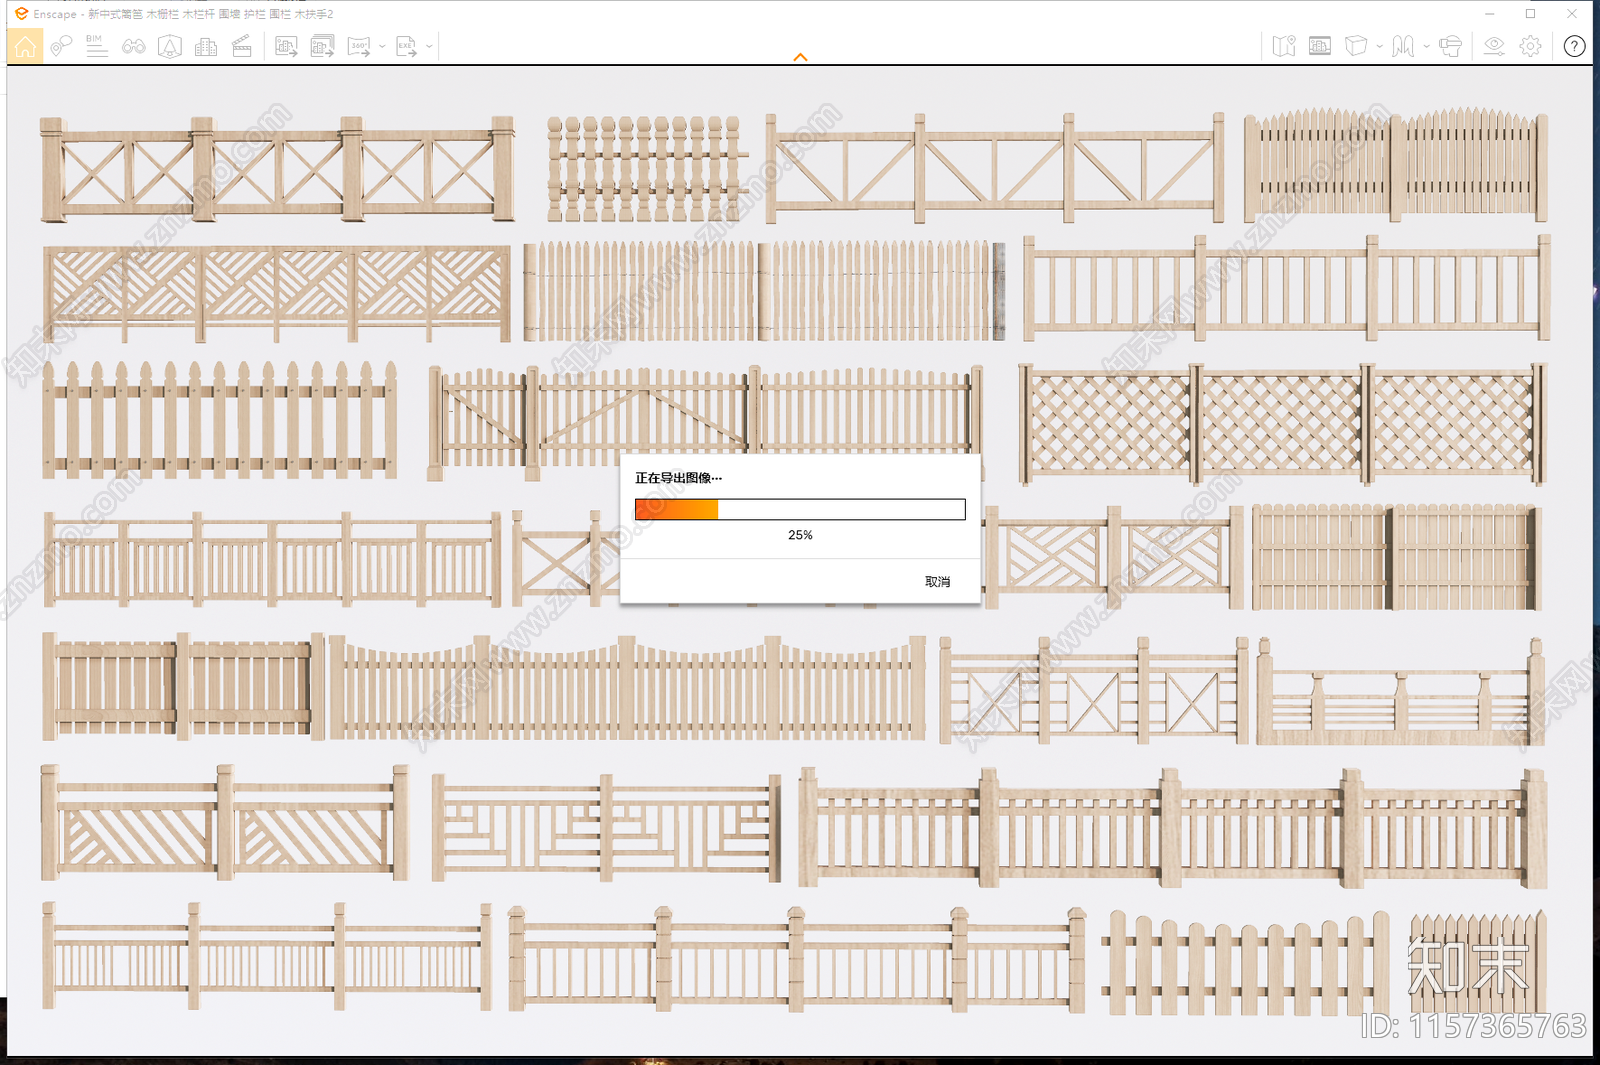
Task: Click the batch rendering export icon
Action: tap(322, 46)
